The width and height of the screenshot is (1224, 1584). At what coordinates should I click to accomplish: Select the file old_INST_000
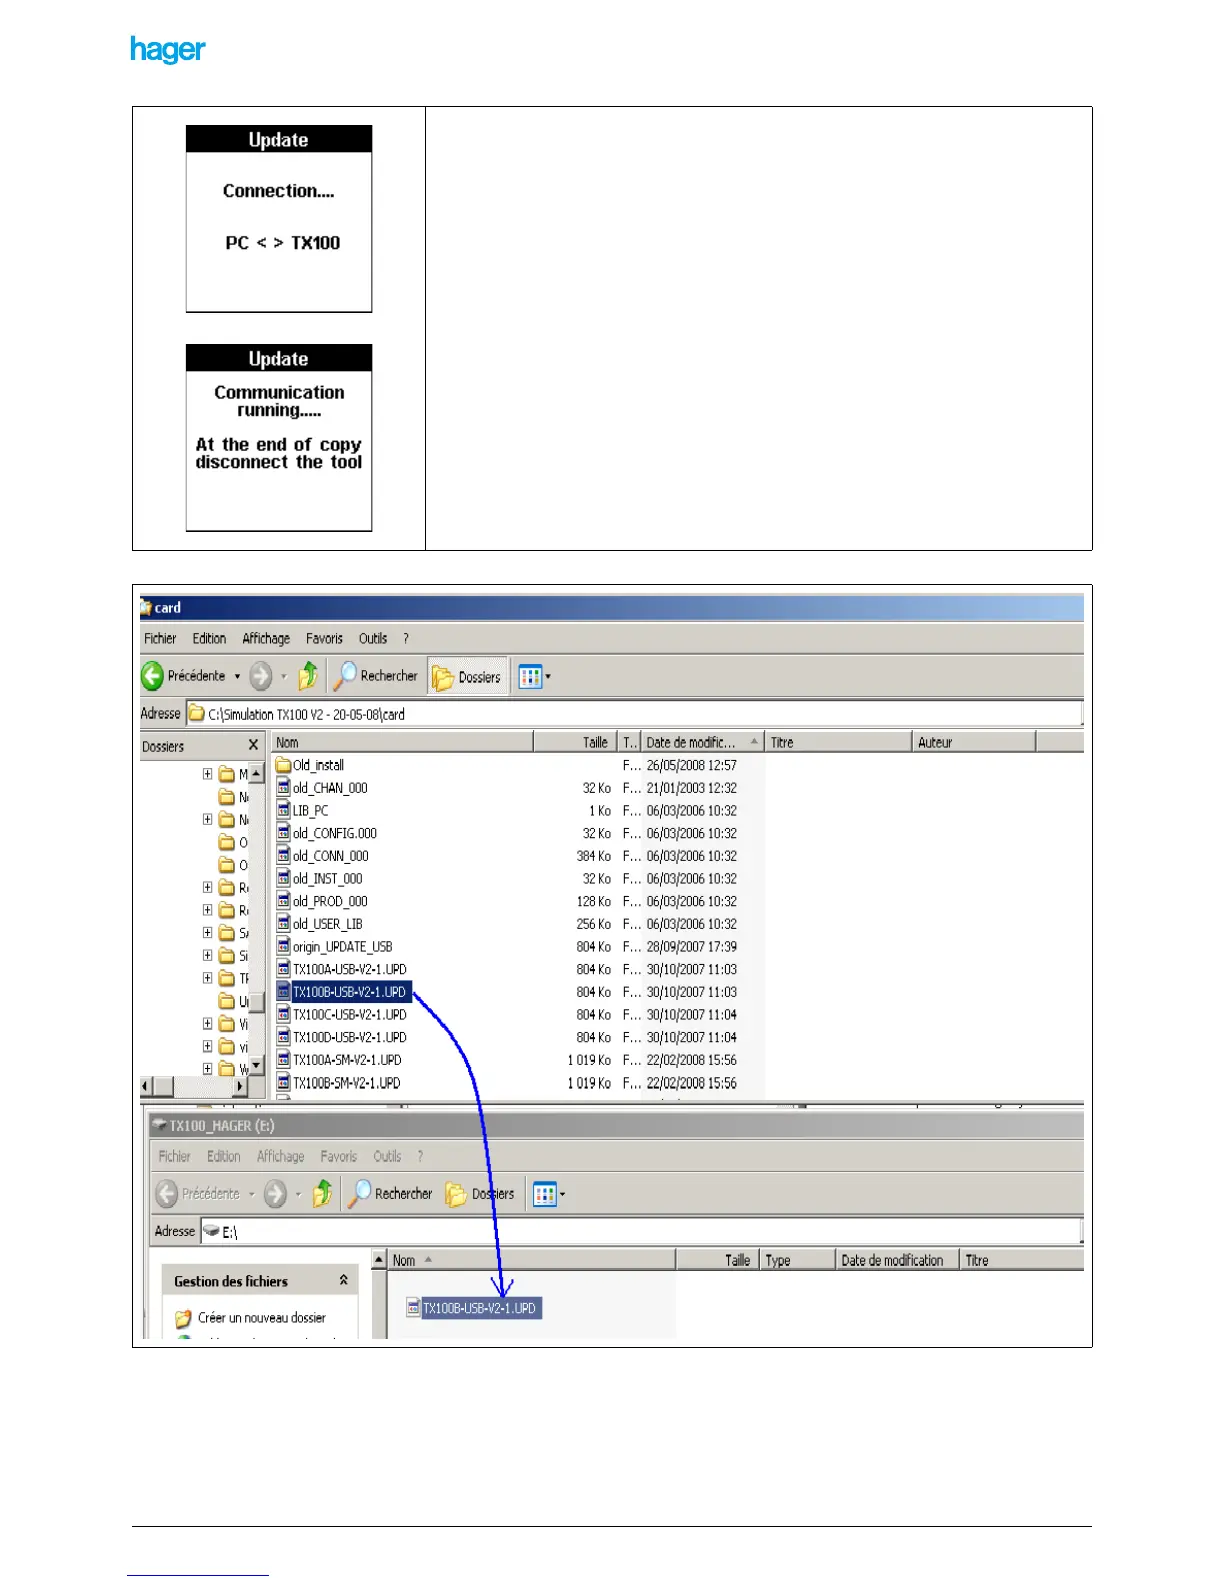pyautogui.click(x=327, y=879)
